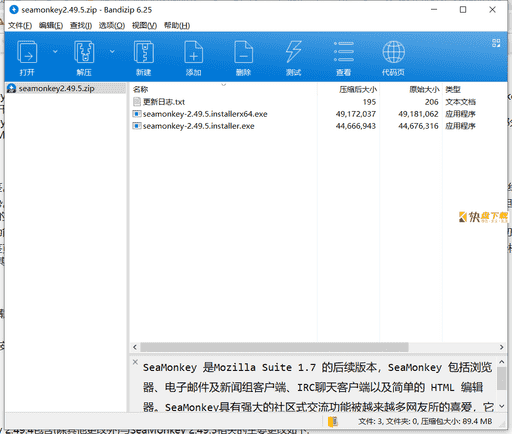The image size is (512, 434).
Task: Click the text file icon of 更新日志.txt
Action: [137, 102]
